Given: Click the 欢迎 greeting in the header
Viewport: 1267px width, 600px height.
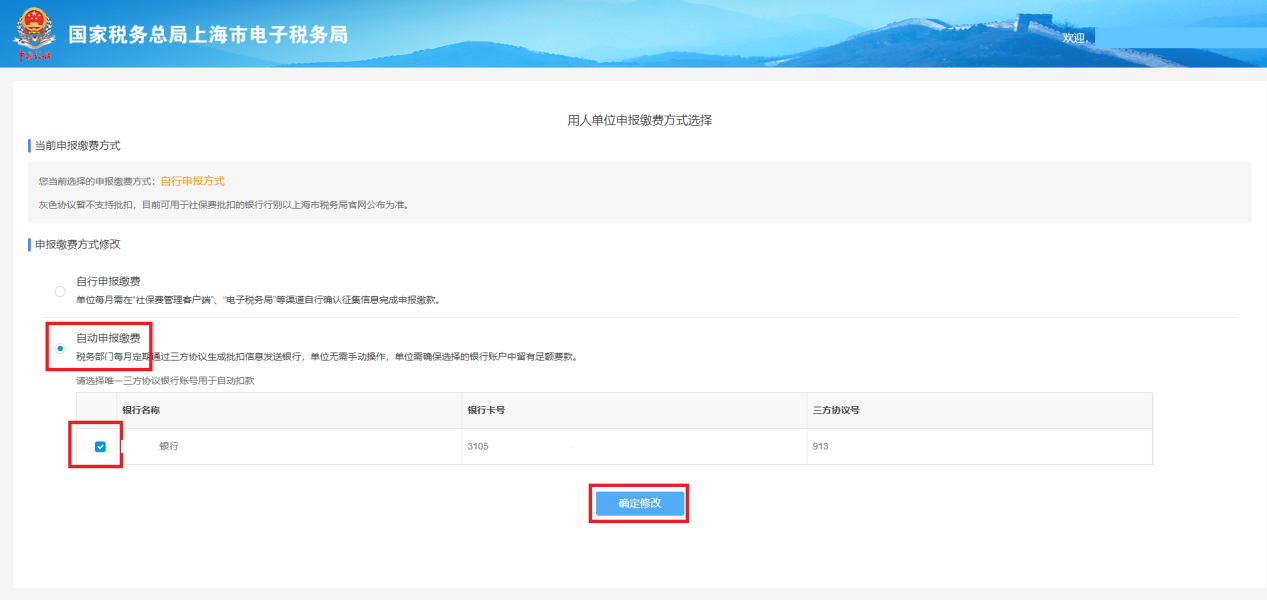Looking at the screenshot, I should tap(1074, 37).
